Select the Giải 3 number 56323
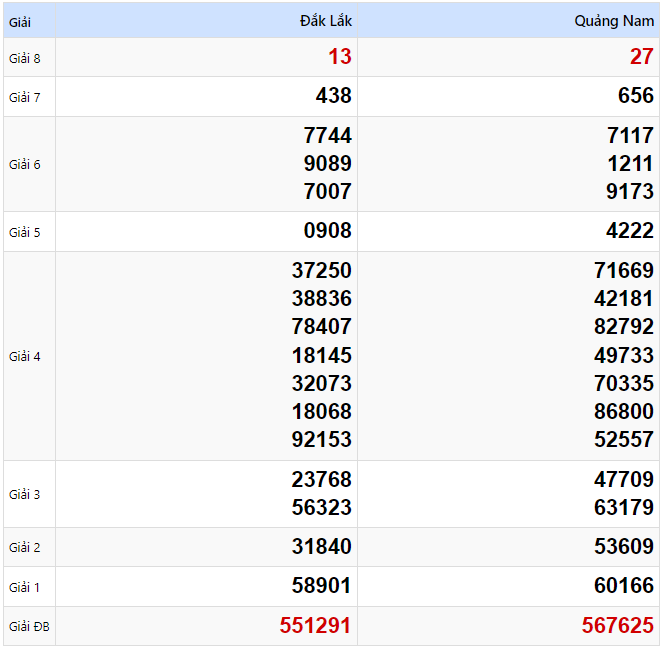662x648 pixels. 322,507
